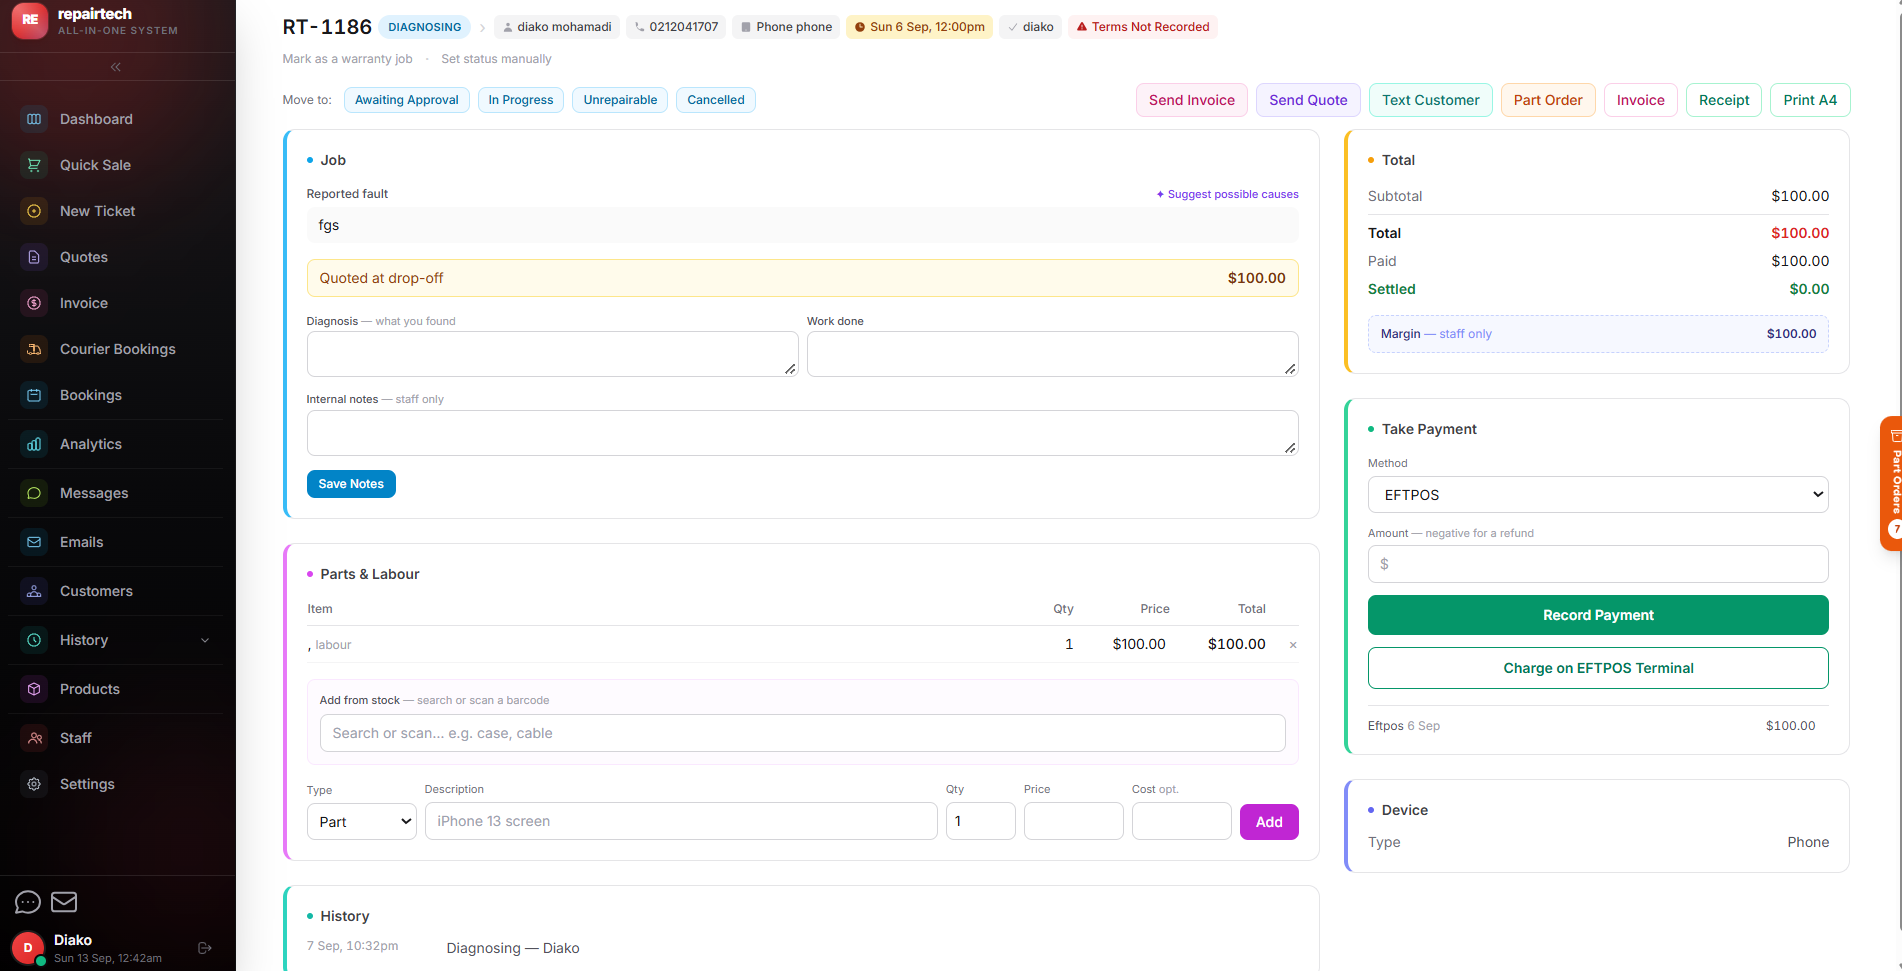Click the Sun 6 Sep, 12:00pm chip
The width and height of the screenshot is (1902, 971).
(x=919, y=27)
